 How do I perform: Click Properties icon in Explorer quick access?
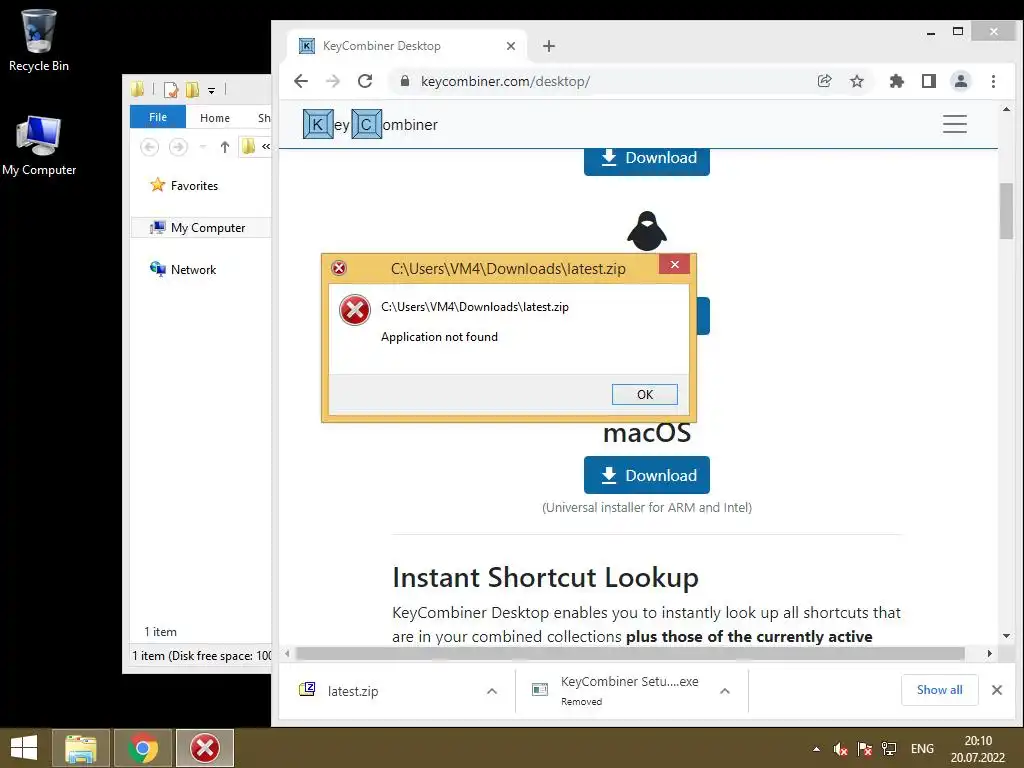coord(170,90)
